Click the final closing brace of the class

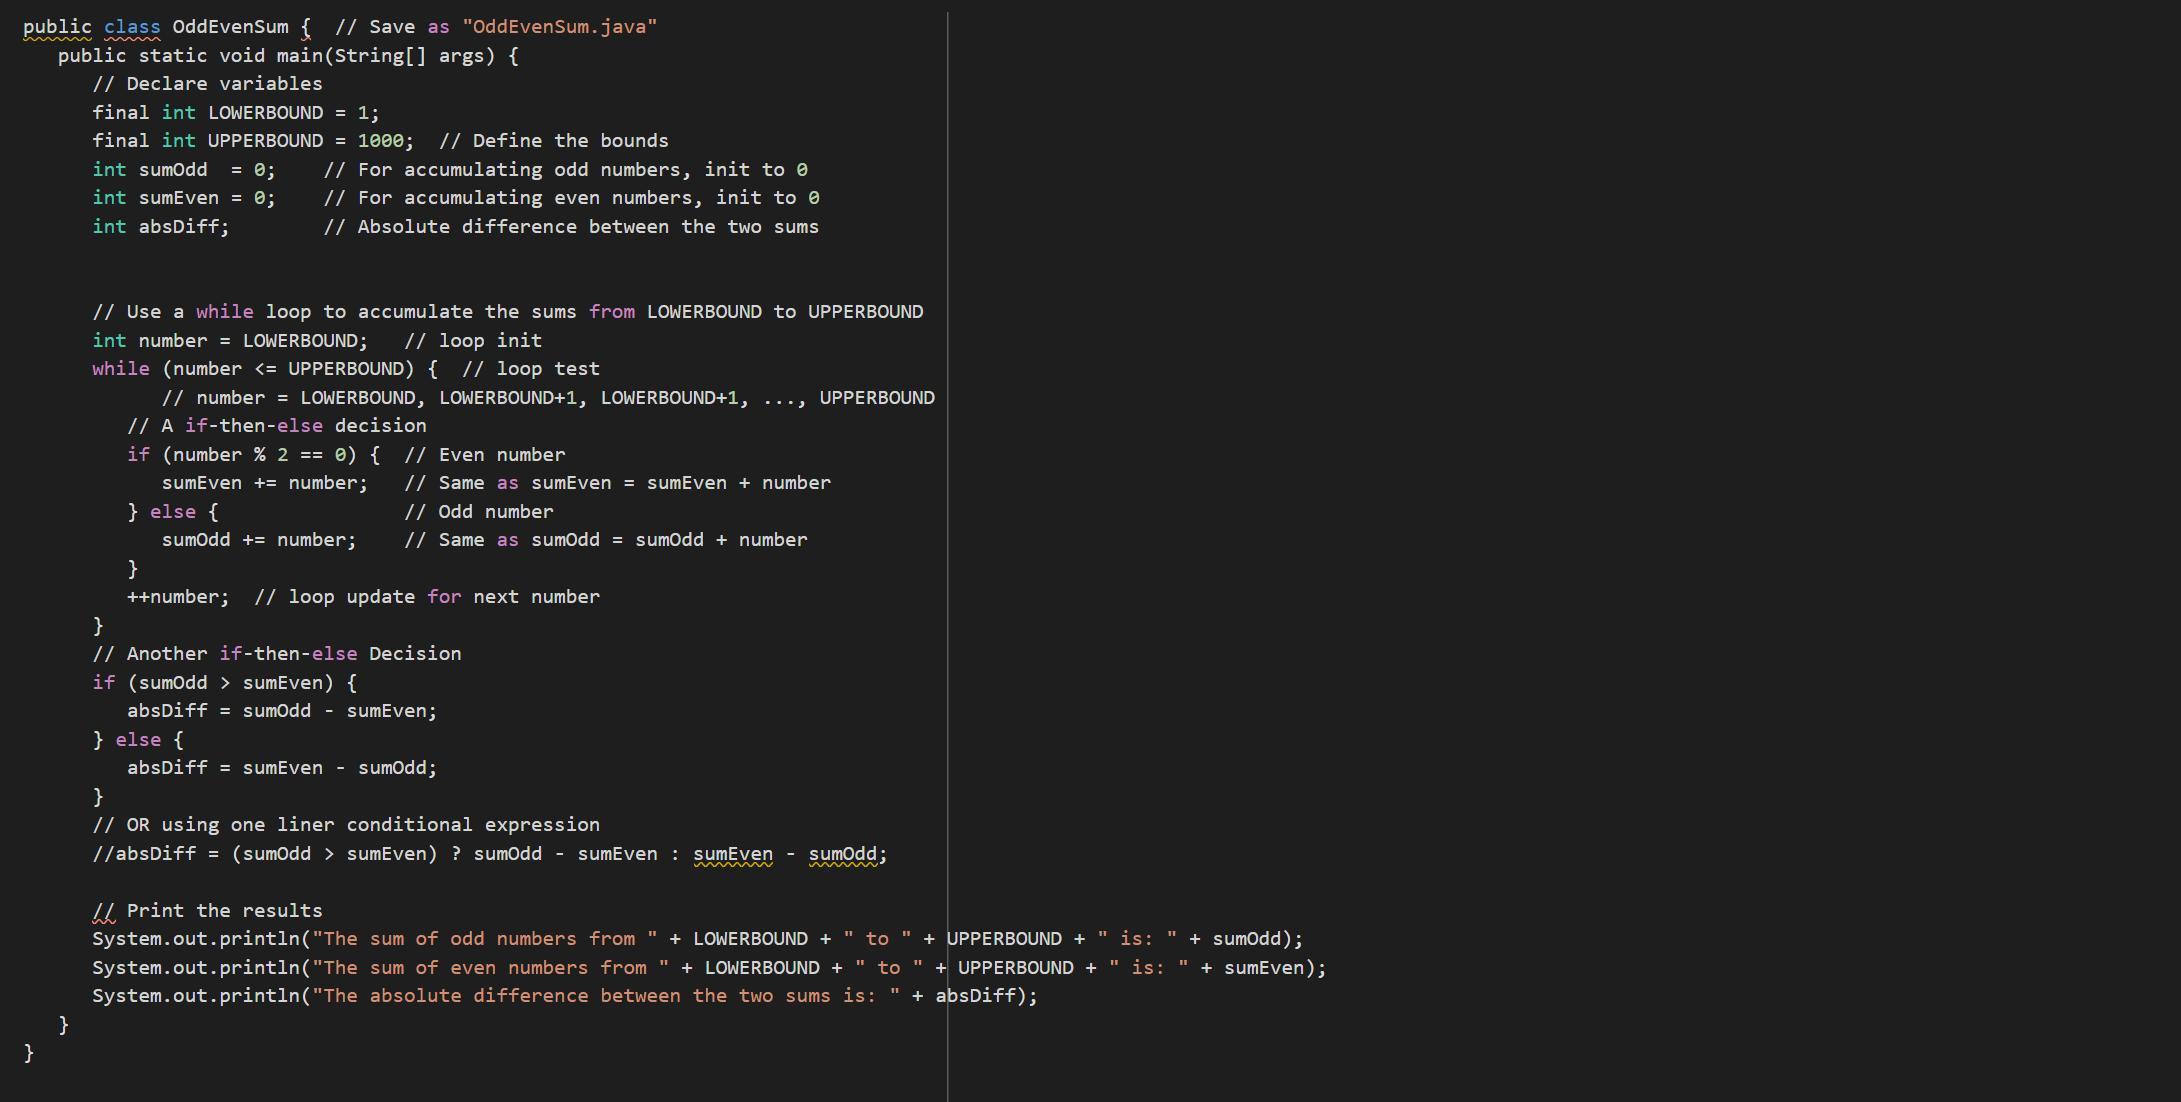tap(29, 1052)
